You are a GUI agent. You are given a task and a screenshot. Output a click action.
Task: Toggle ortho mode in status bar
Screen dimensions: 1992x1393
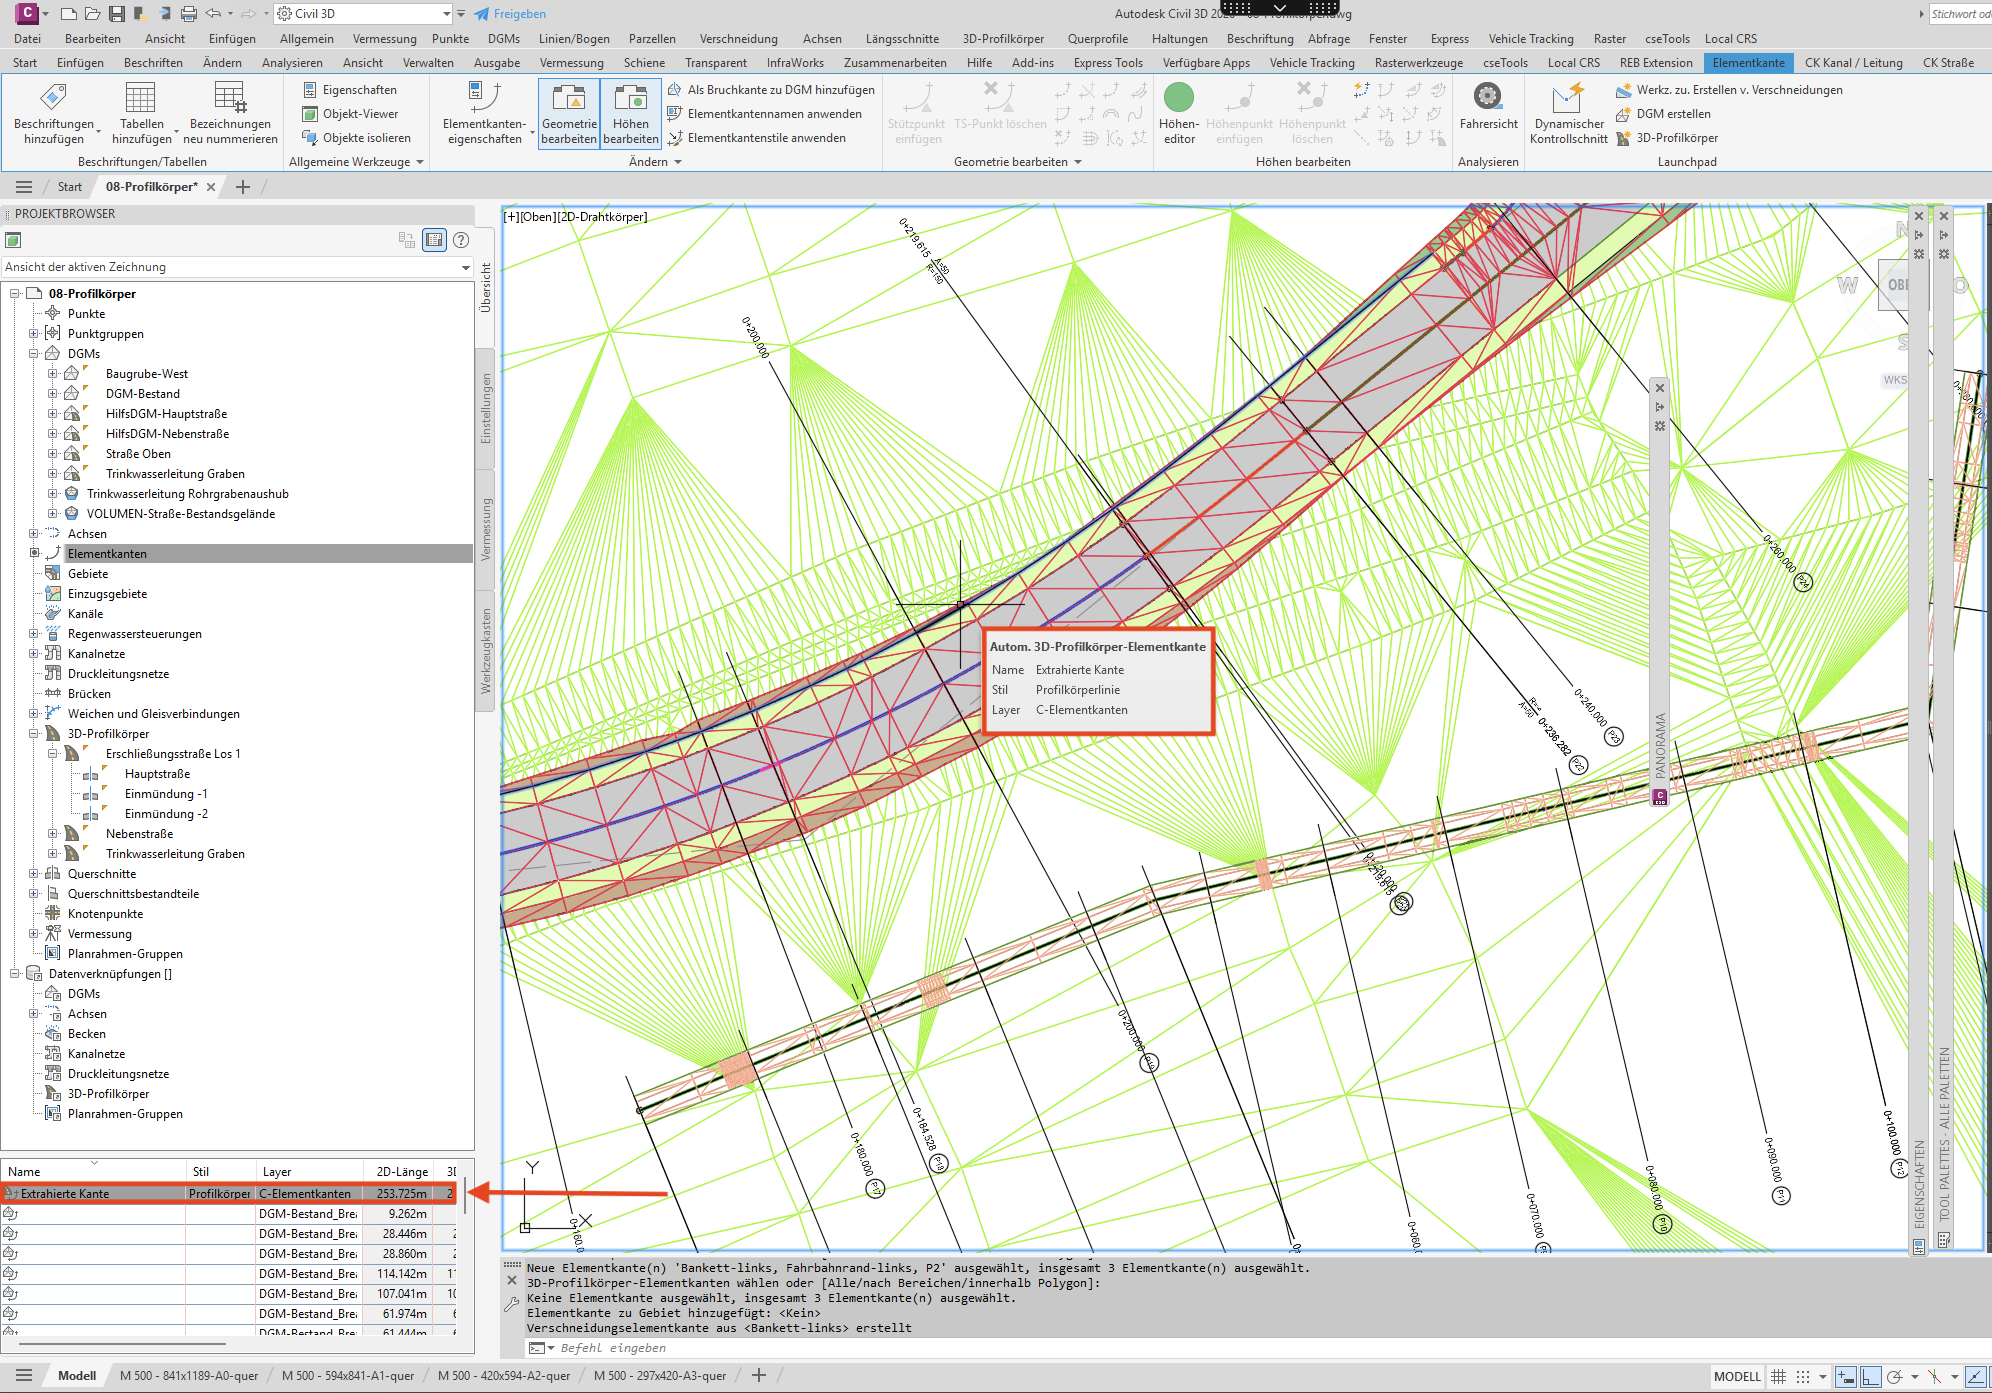1870,1377
